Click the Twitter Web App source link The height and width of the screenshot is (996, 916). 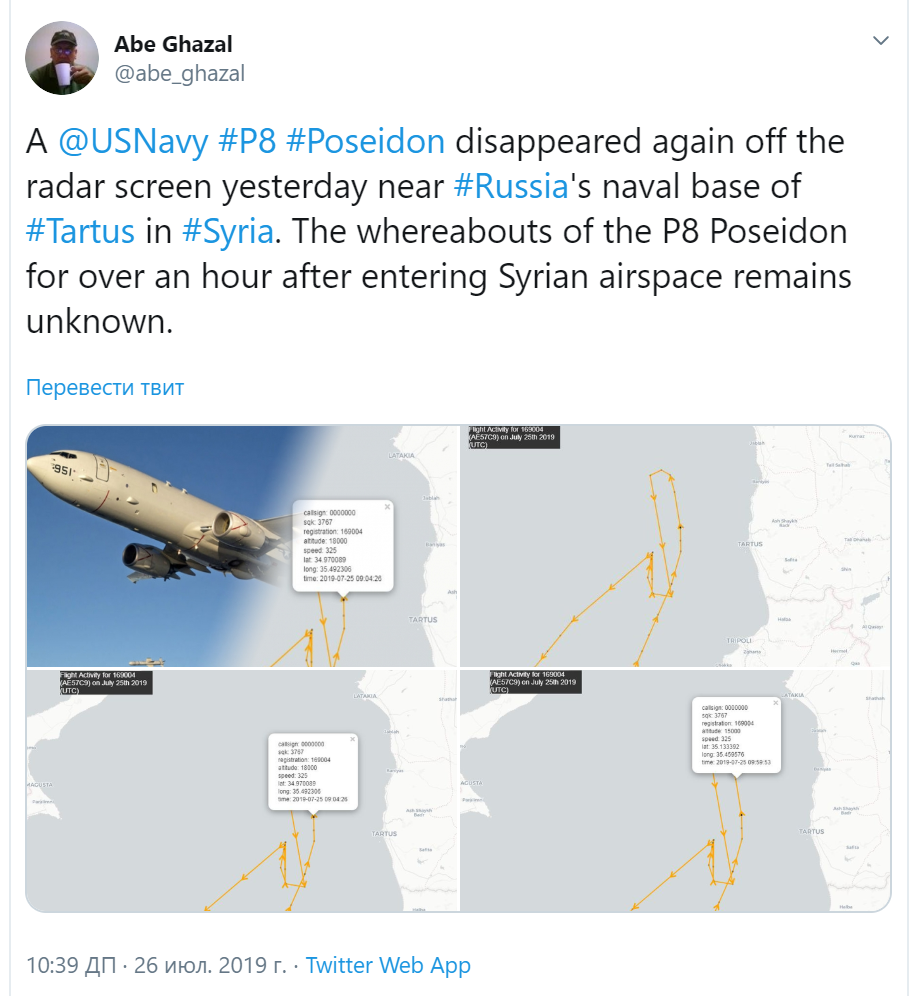click(388, 966)
